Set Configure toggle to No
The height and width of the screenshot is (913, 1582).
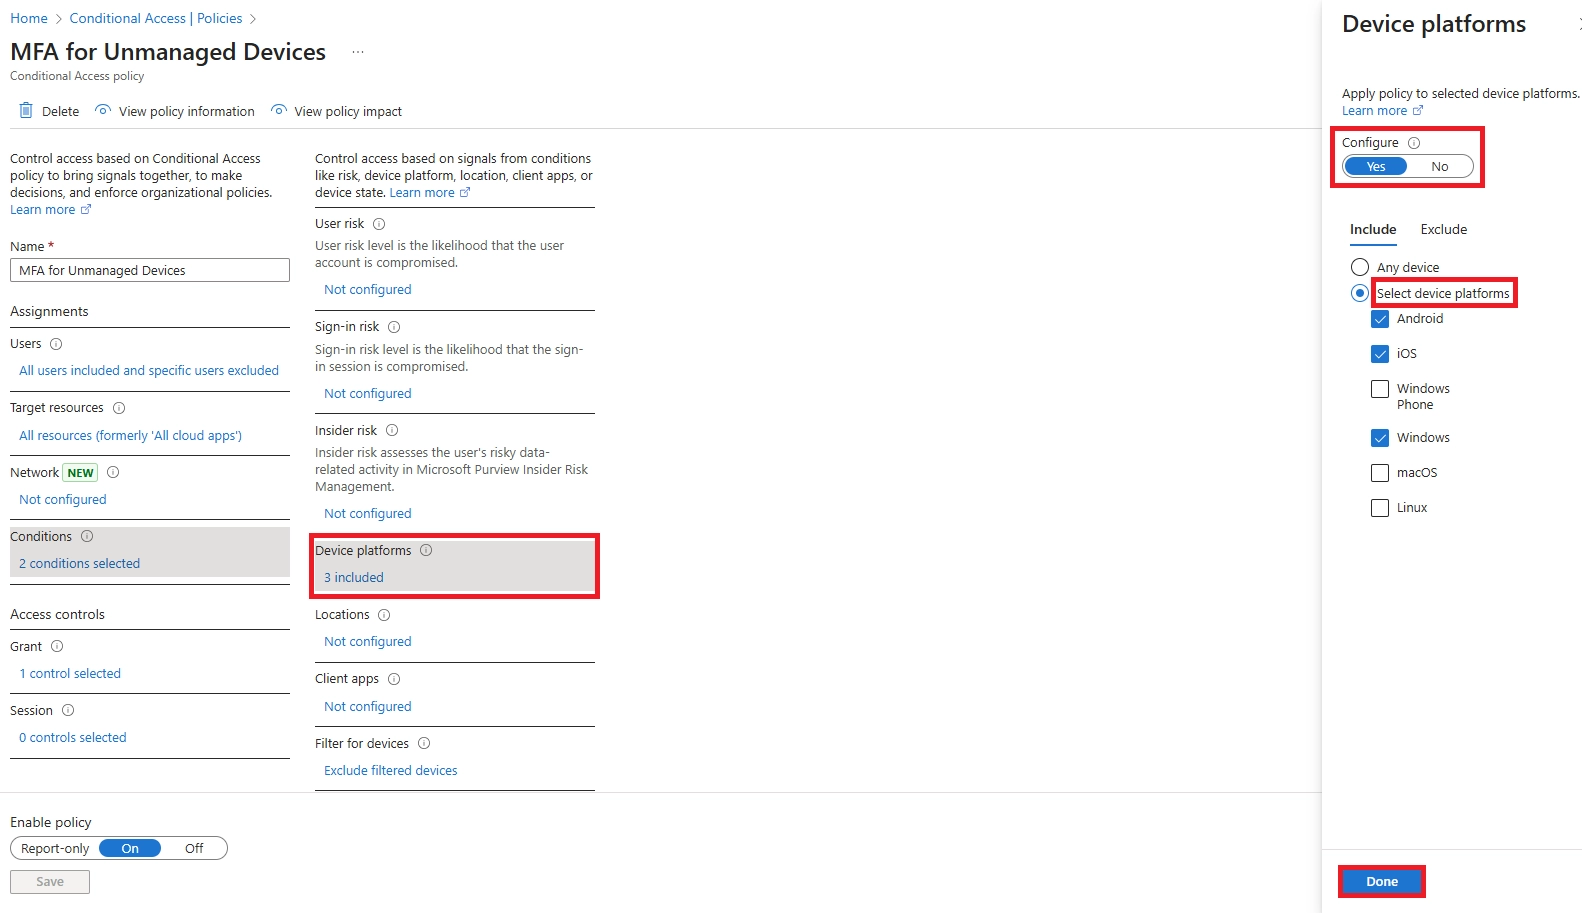(x=1439, y=167)
